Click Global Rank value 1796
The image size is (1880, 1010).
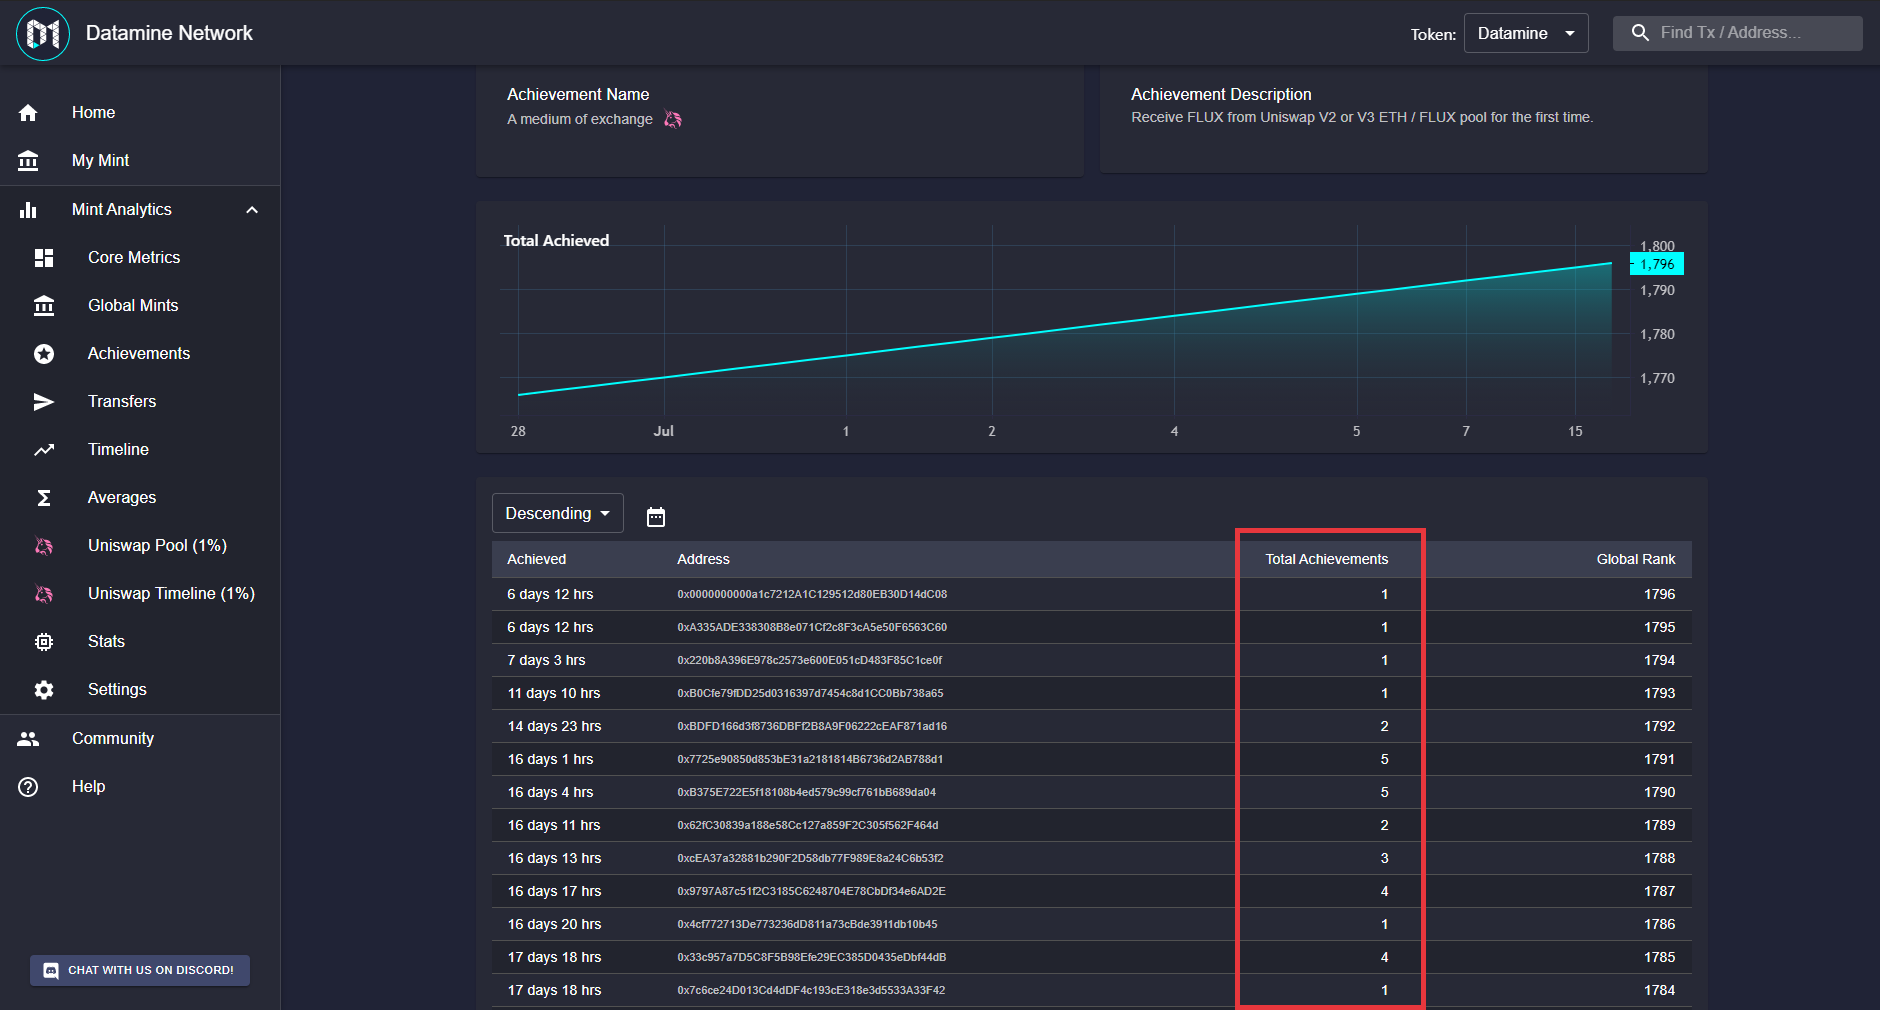1659,595
